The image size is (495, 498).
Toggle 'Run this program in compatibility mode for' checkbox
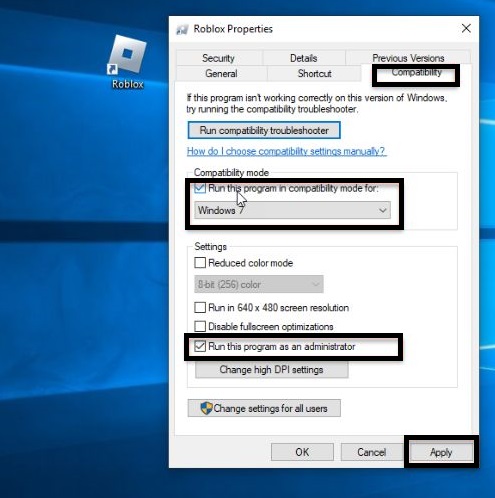pos(200,188)
